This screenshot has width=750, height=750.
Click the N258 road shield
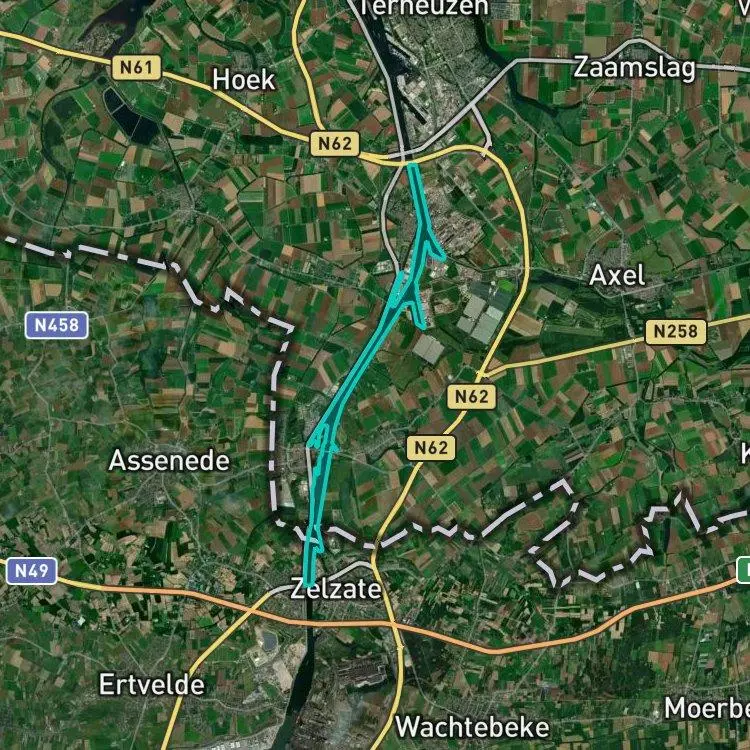pyautogui.click(x=675, y=331)
